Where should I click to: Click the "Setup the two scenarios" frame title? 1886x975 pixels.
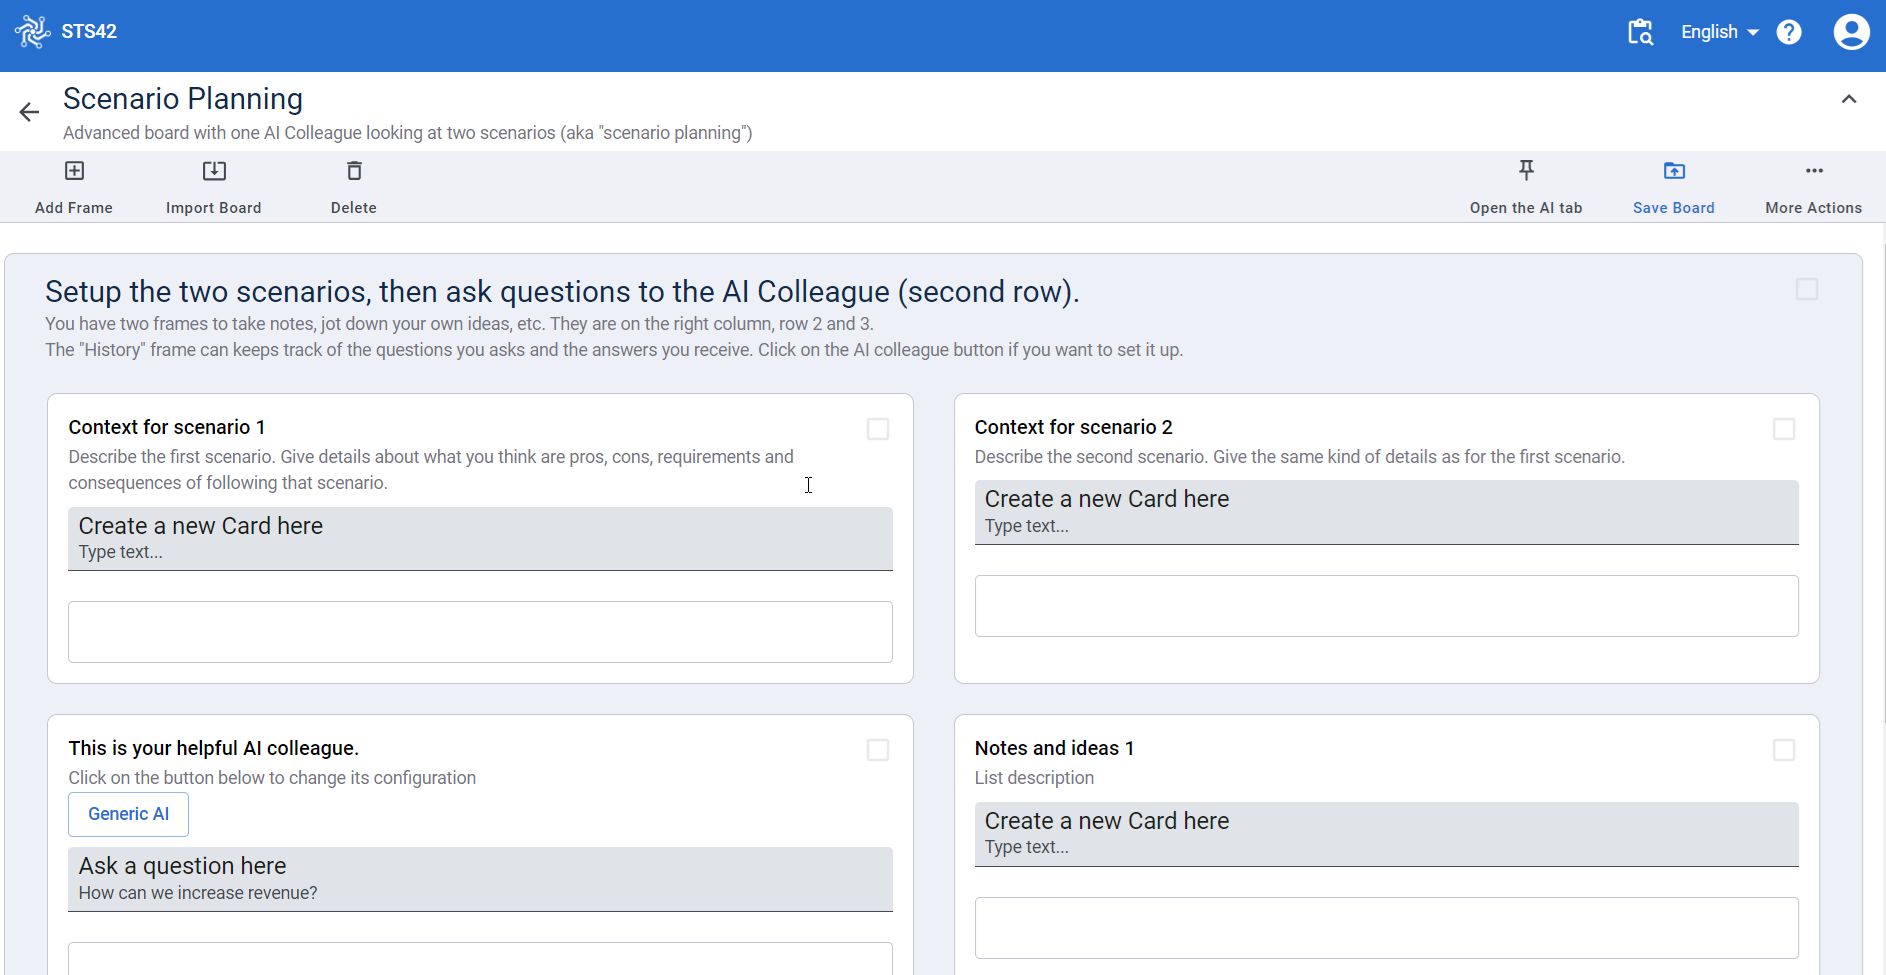click(x=563, y=292)
